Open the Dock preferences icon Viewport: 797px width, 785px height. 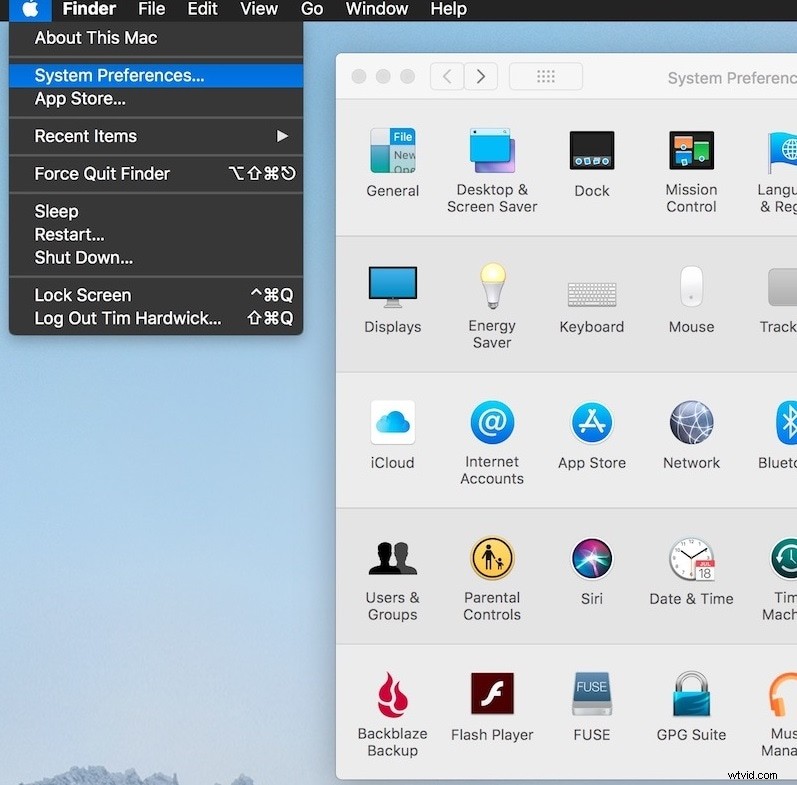coord(592,150)
